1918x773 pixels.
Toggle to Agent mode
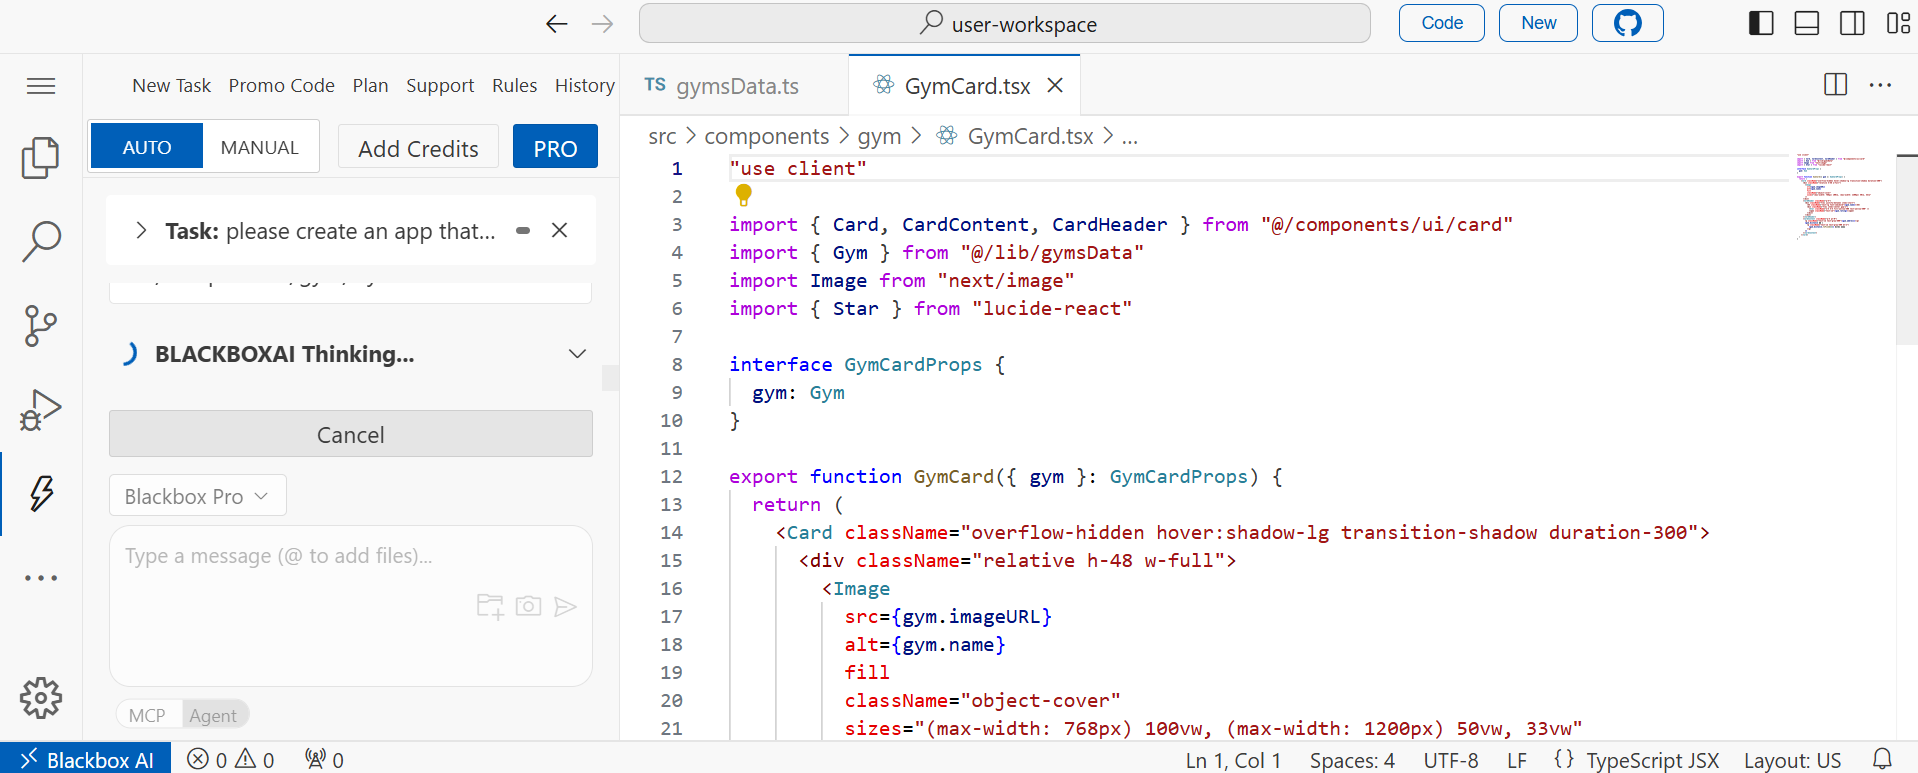(x=213, y=715)
